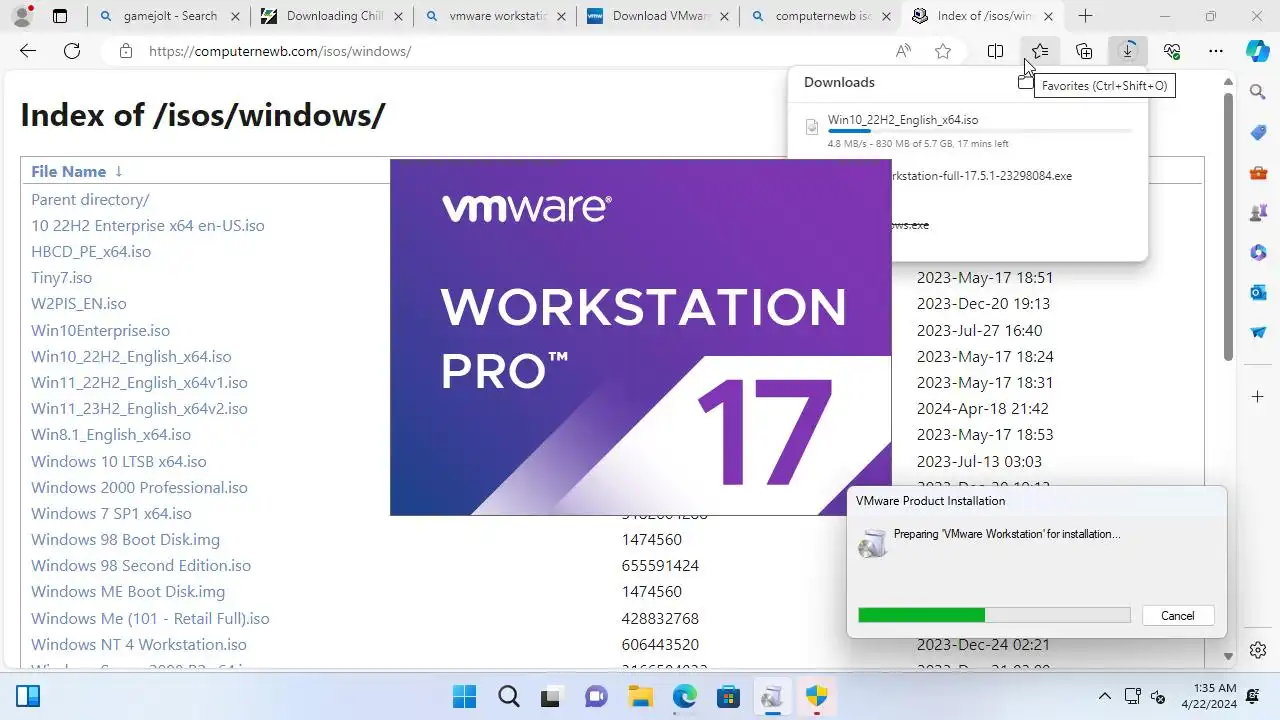Reload the page with the refresh icon
Screen dimensions: 1280x720
tap(72, 51)
